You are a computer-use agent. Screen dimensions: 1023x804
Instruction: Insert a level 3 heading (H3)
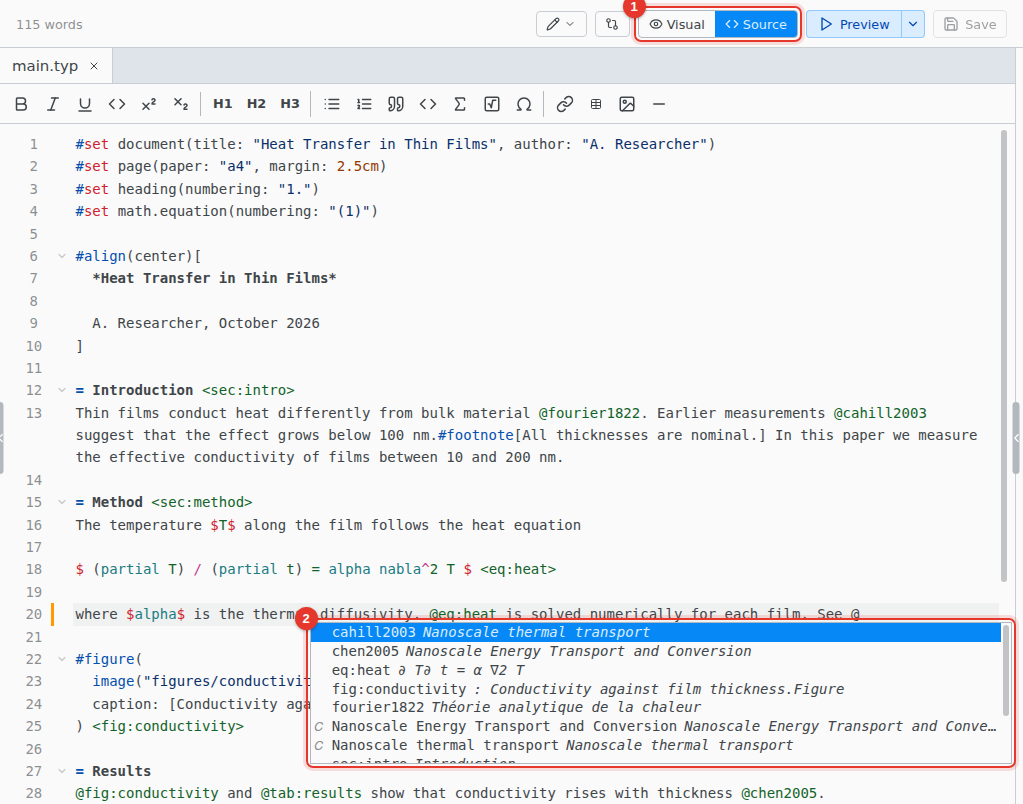coord(290,104)
